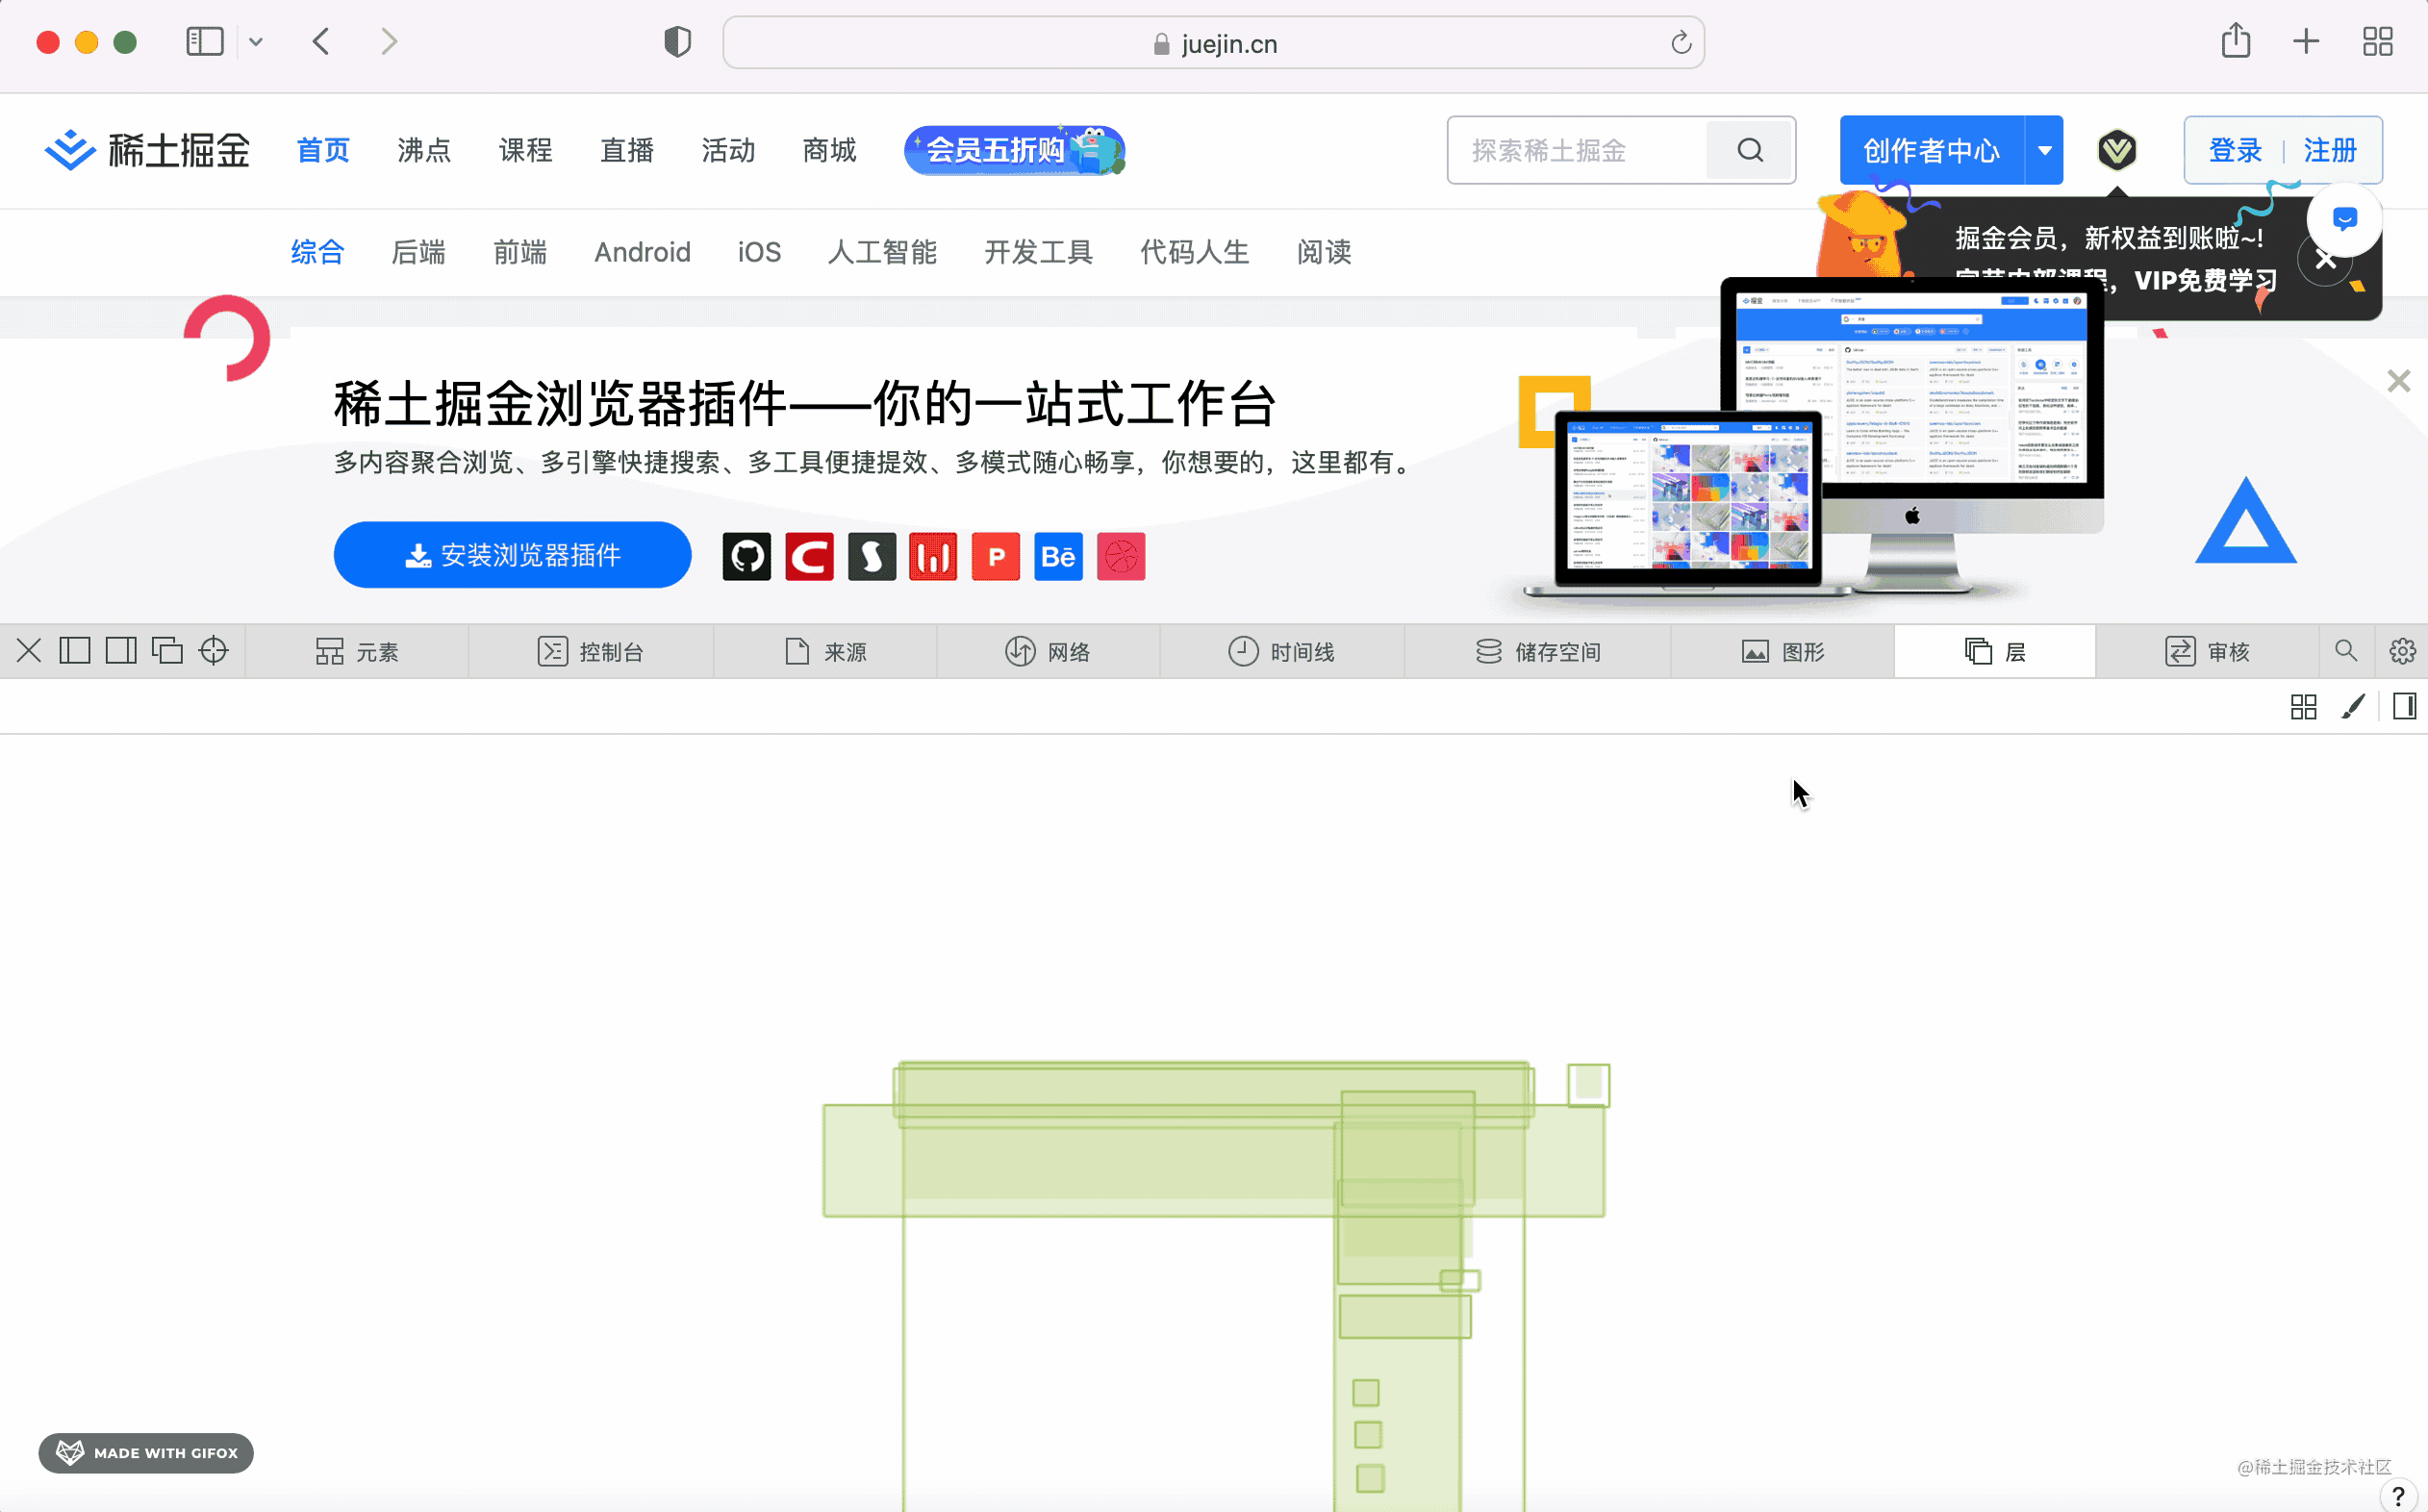Click the Safari share icon
The width and height of the screenshot is (2428, 1512).
[2235, 42]
